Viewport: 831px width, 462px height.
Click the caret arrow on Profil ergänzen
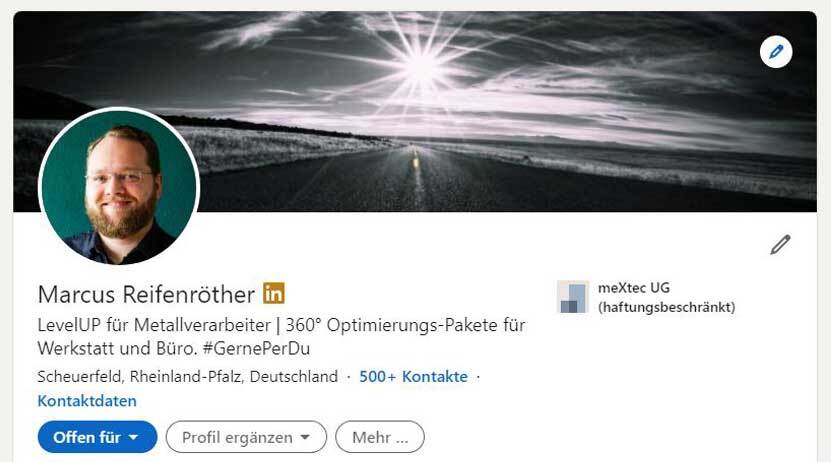click(x=305, y=437)
